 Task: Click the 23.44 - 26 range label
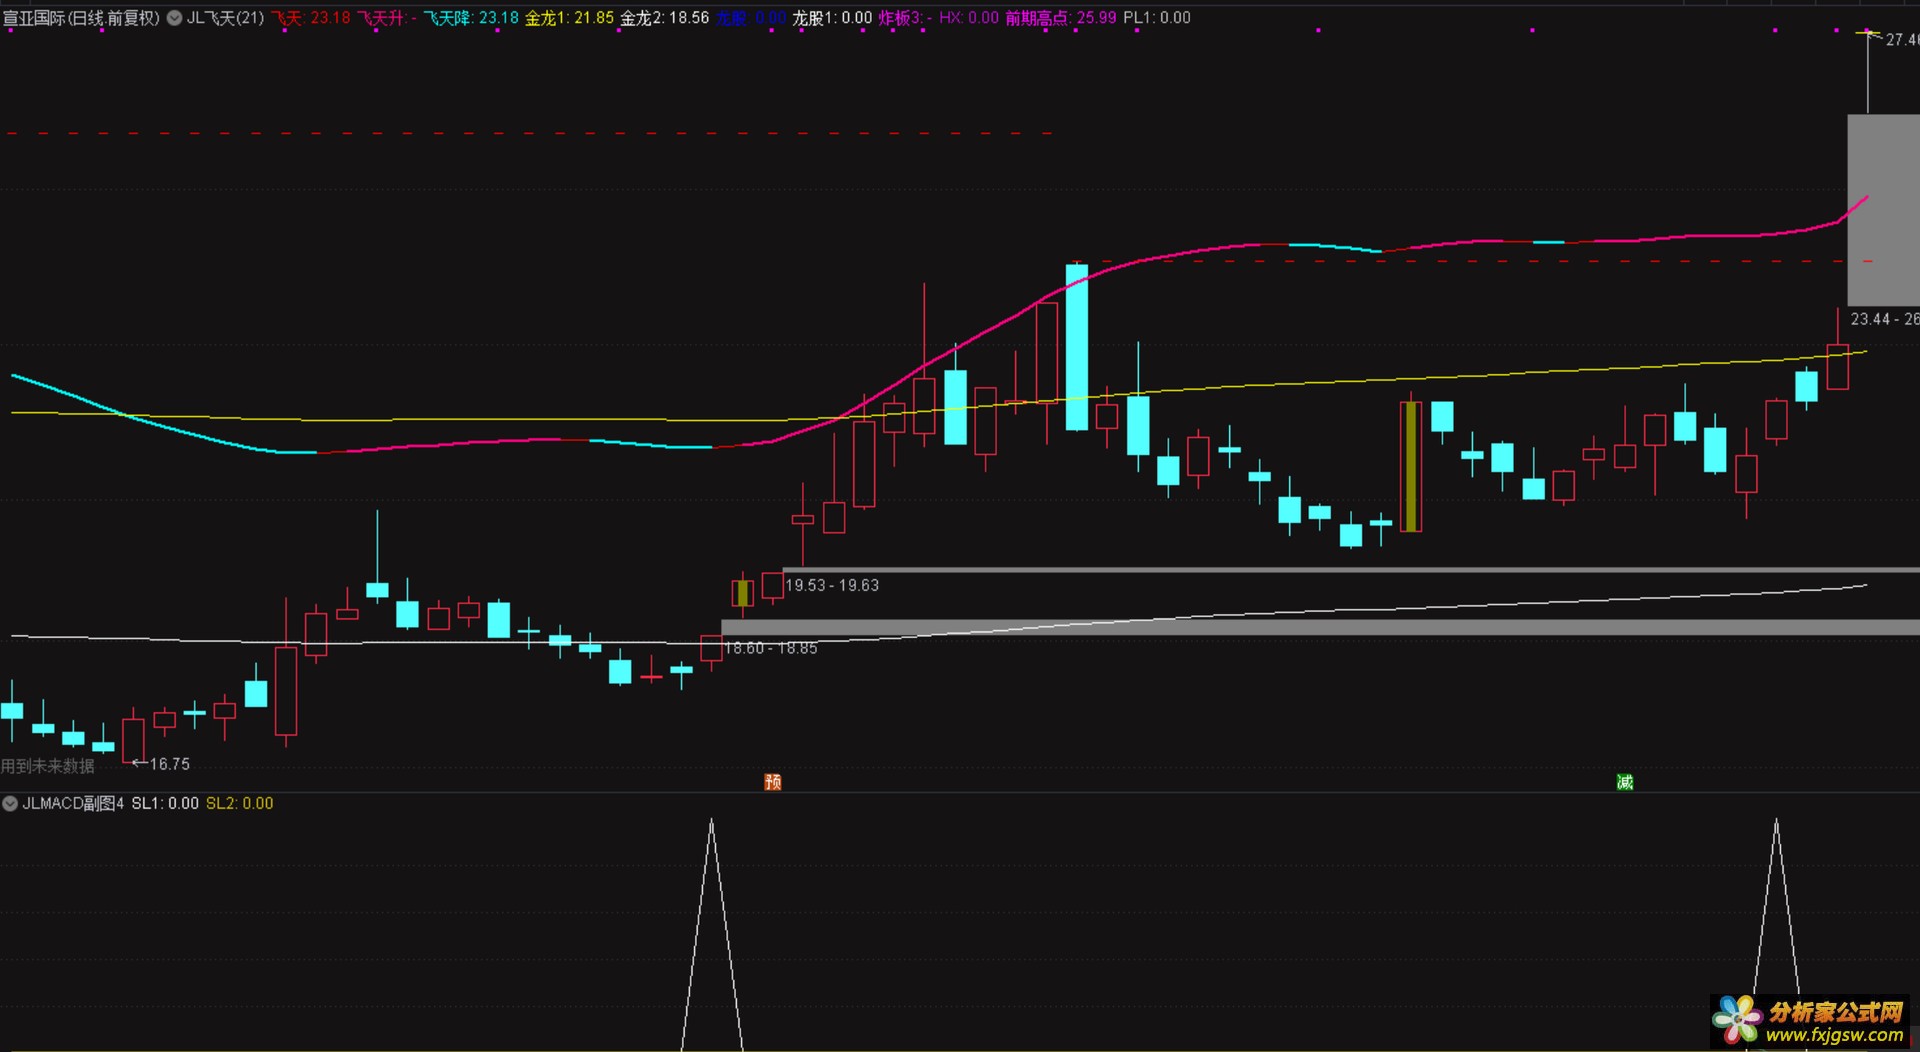(x=1884, y=319)
